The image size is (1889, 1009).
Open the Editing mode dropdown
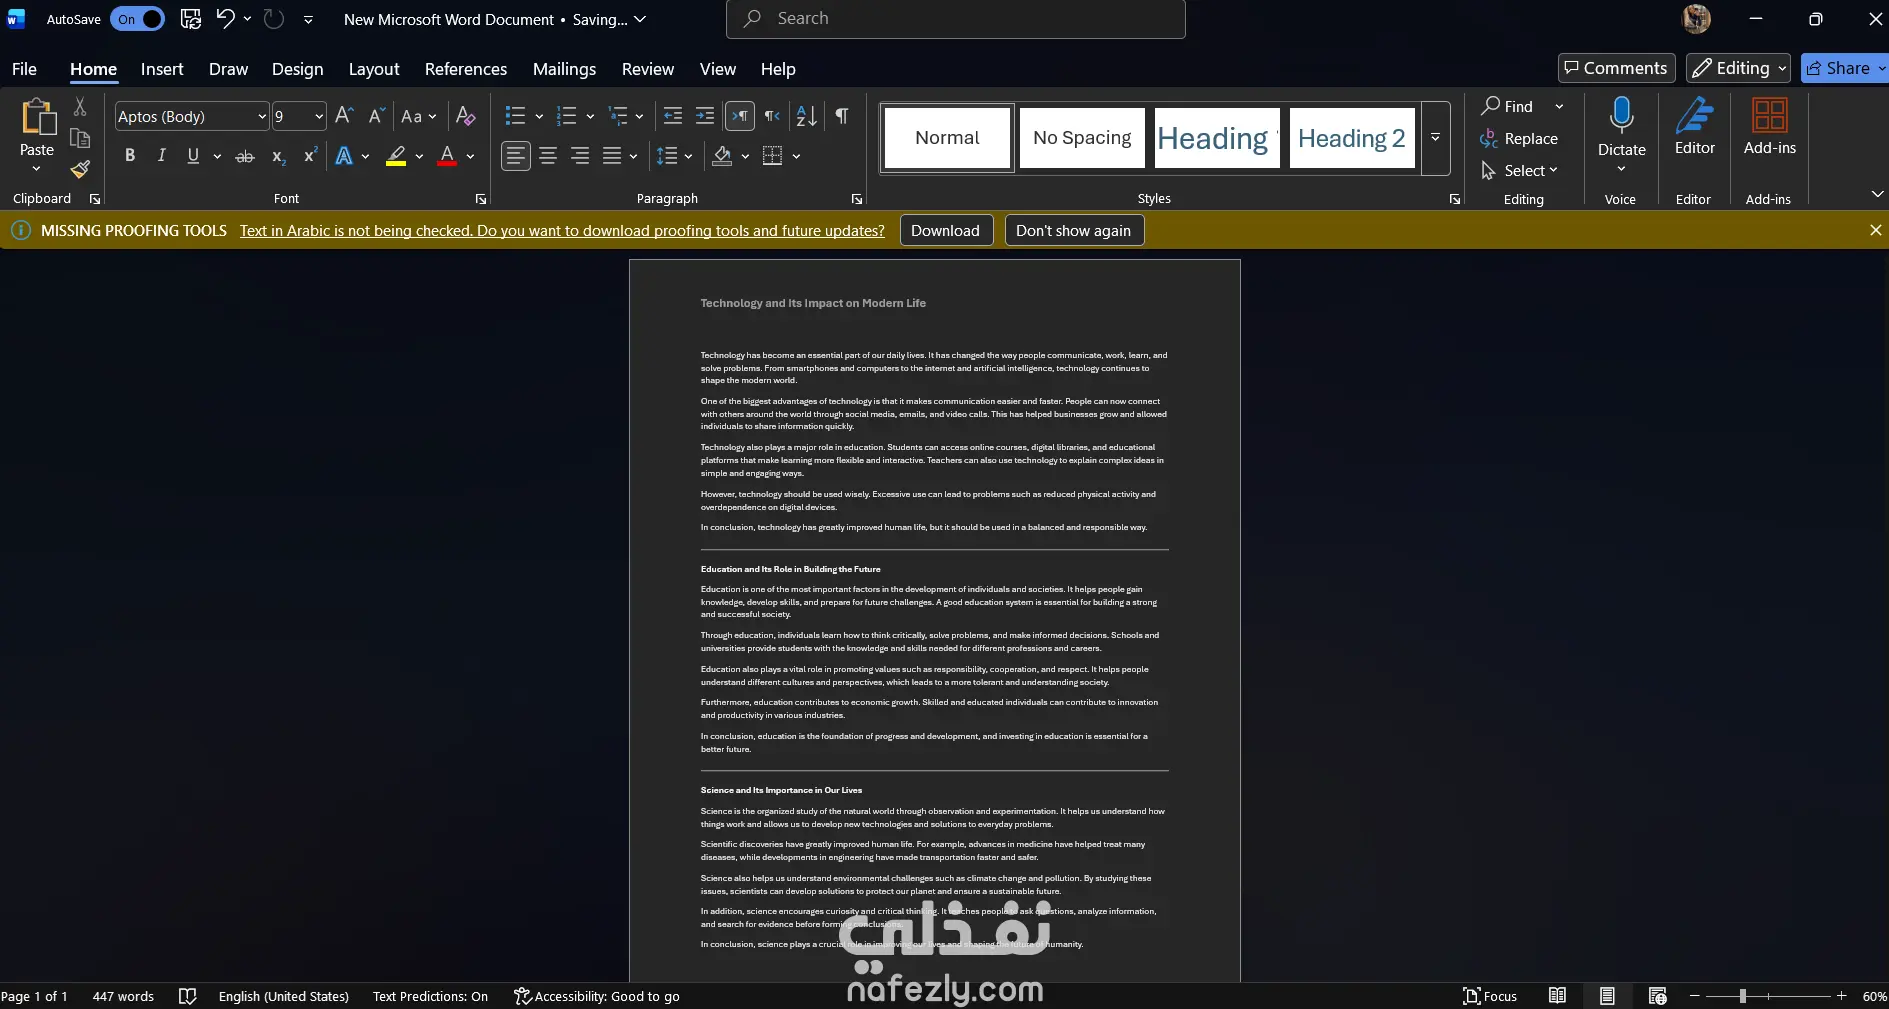point(1738,68)
